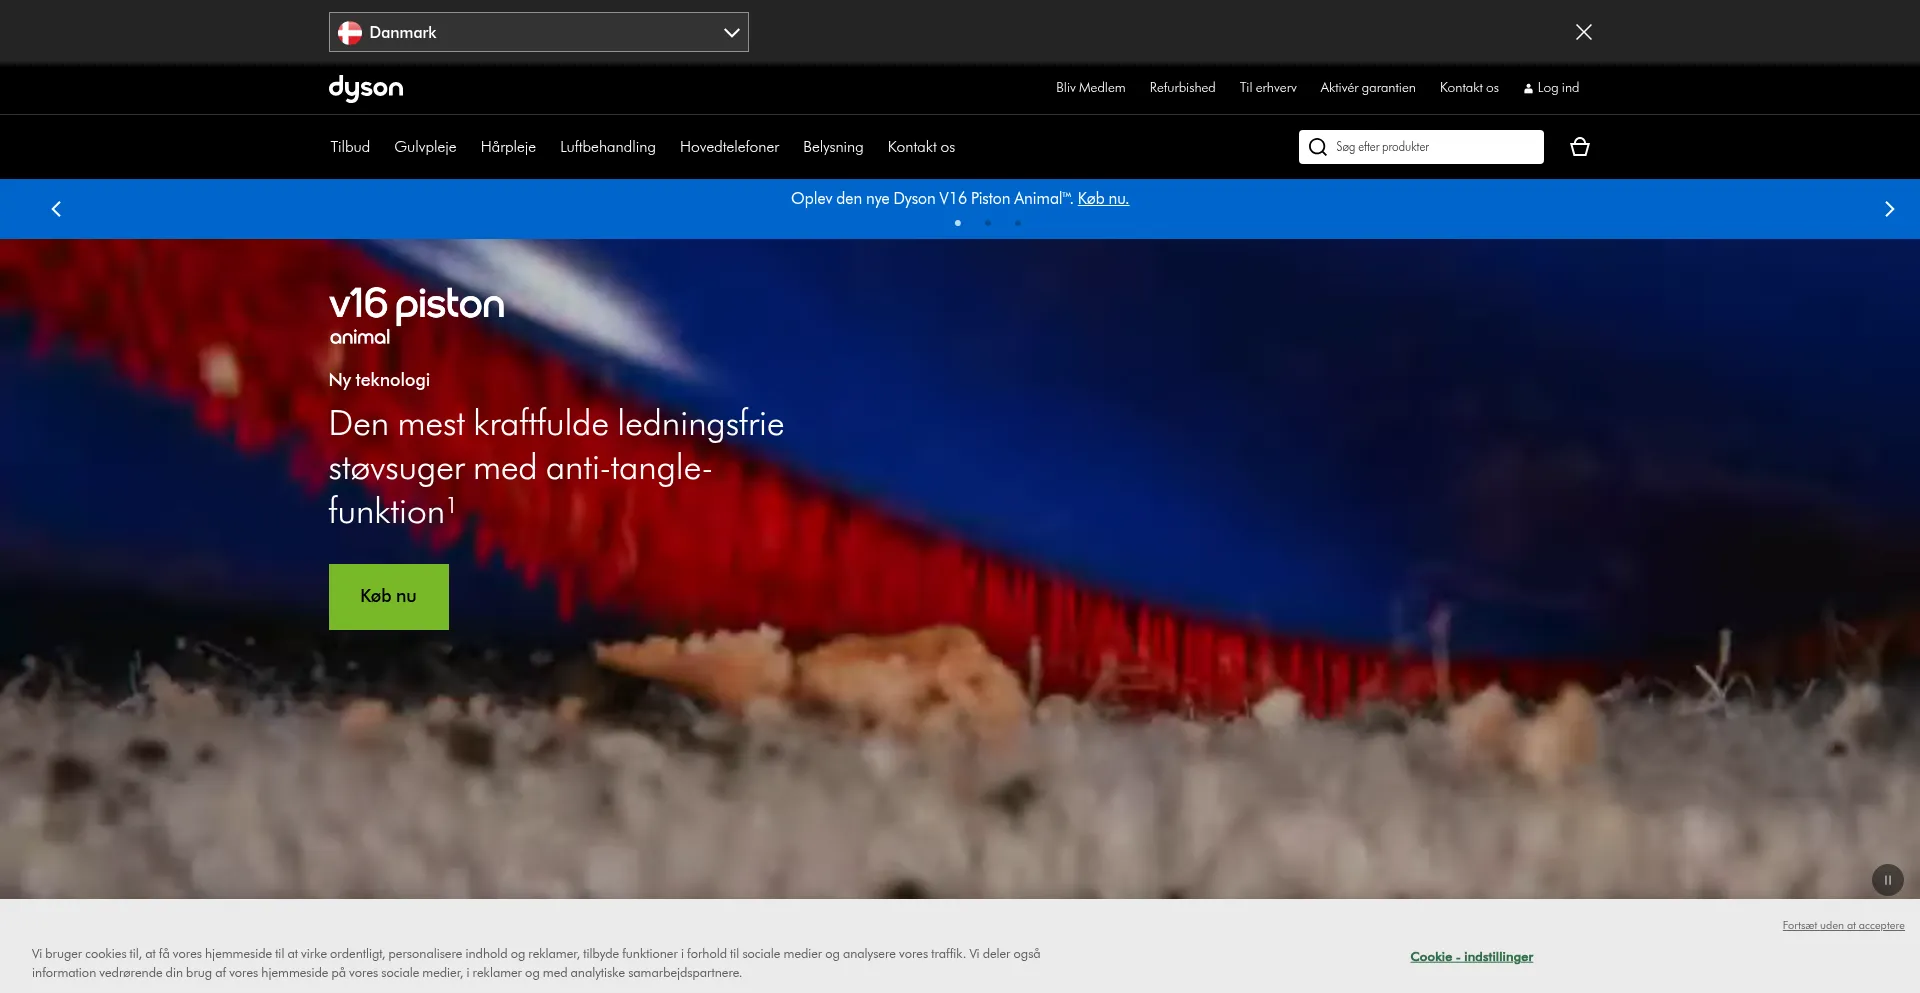Open the Luftbehandling navigation menu
The height and width of the screenshot is (993, 1920).
point(608,147)
